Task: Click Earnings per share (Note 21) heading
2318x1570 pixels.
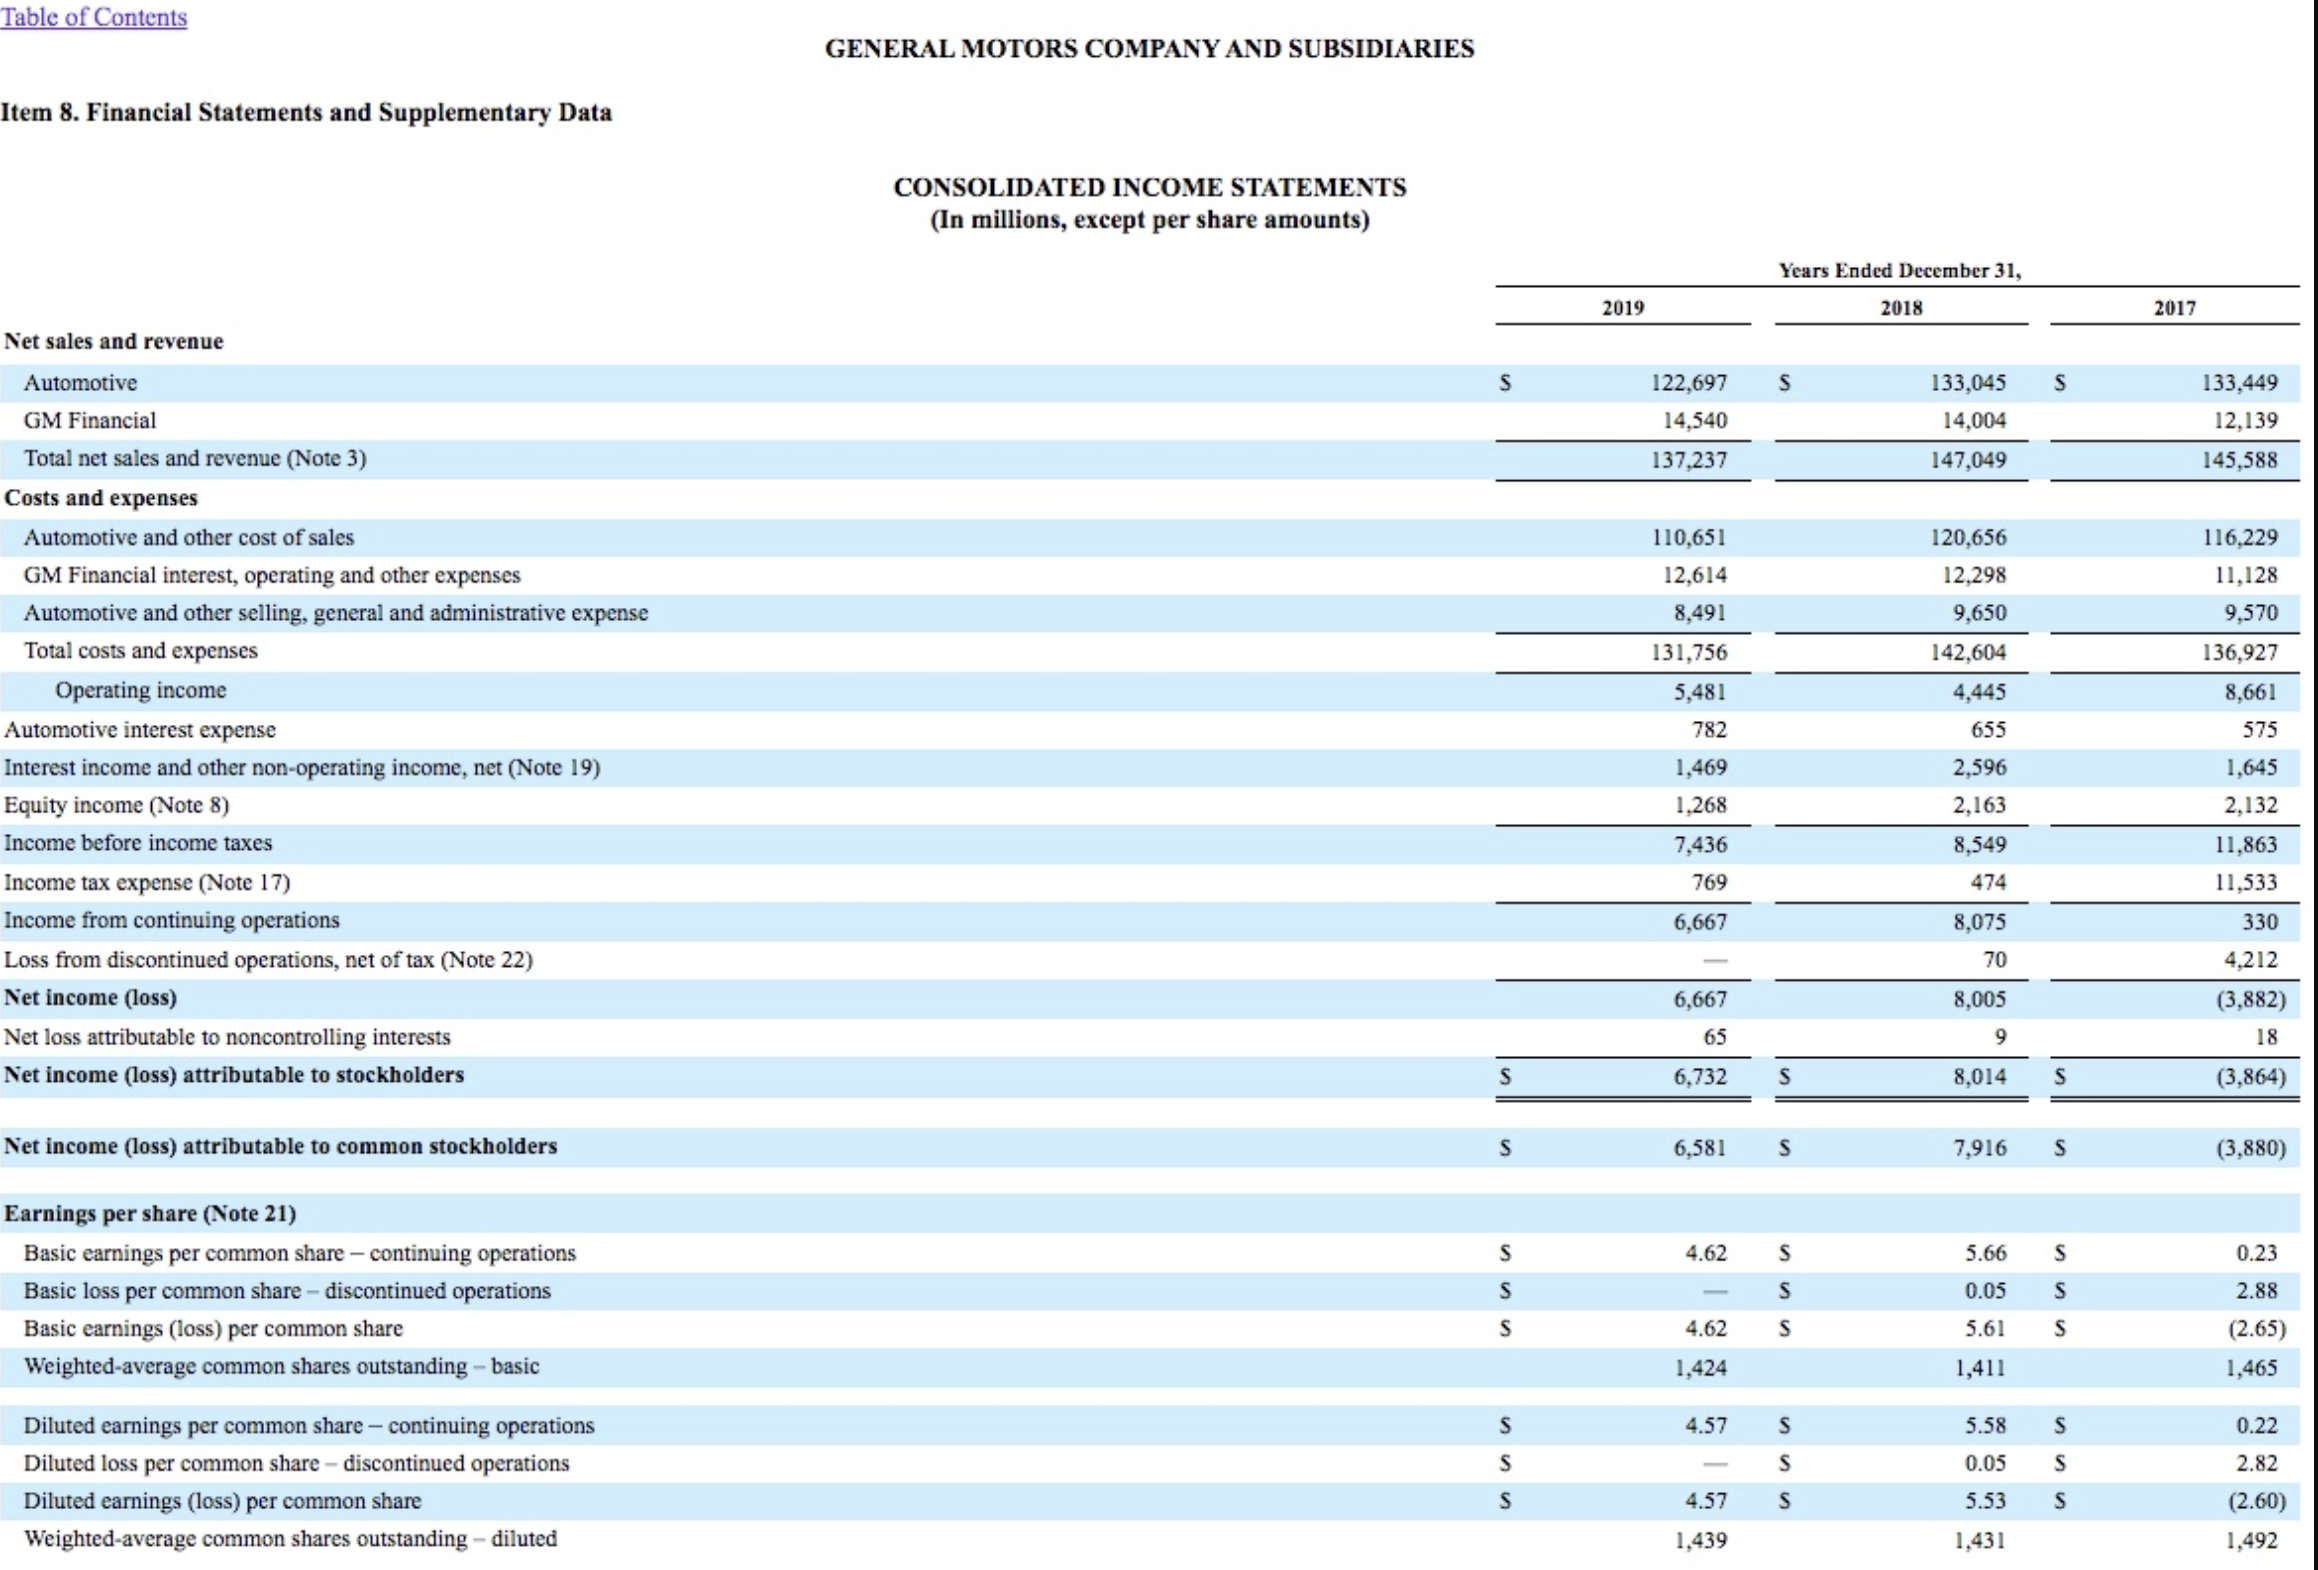Action: [x=150, y=1214]
